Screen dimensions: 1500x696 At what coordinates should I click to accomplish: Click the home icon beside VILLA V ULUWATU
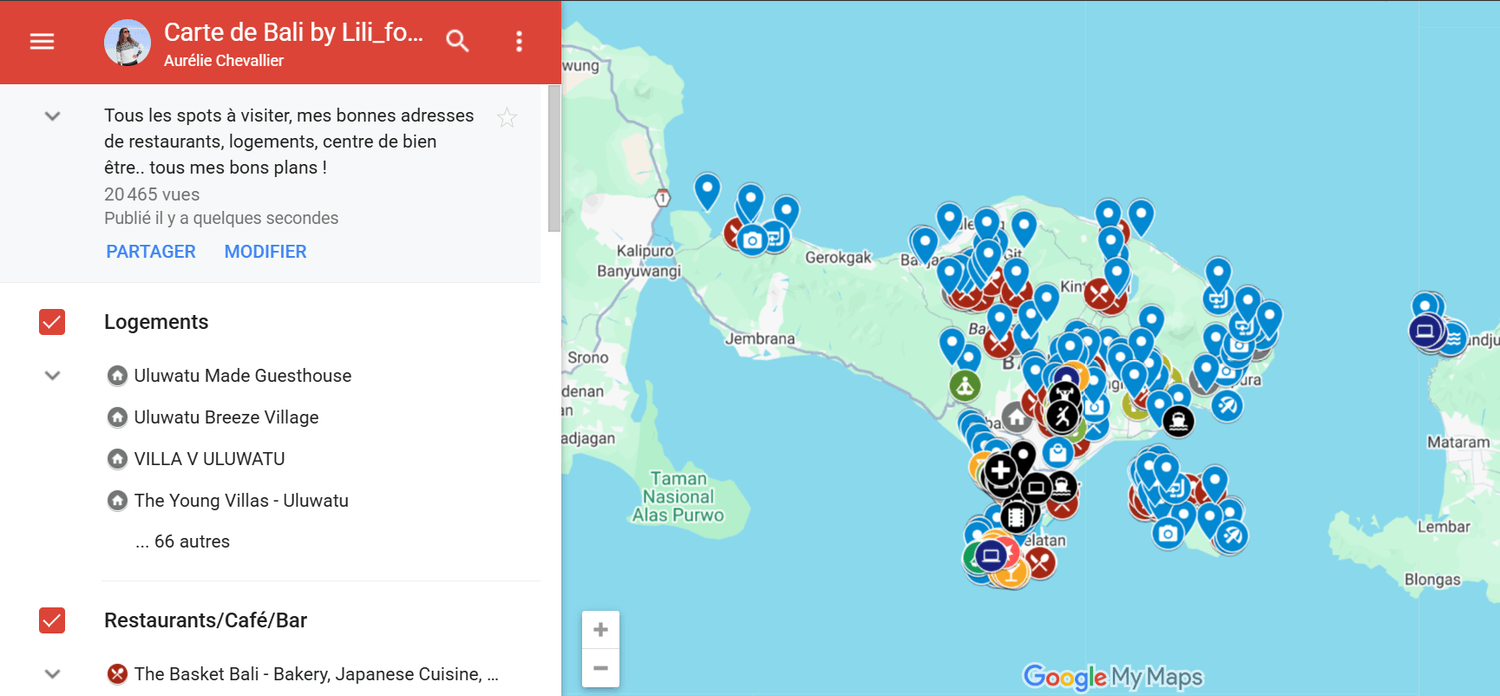[117, 459]
